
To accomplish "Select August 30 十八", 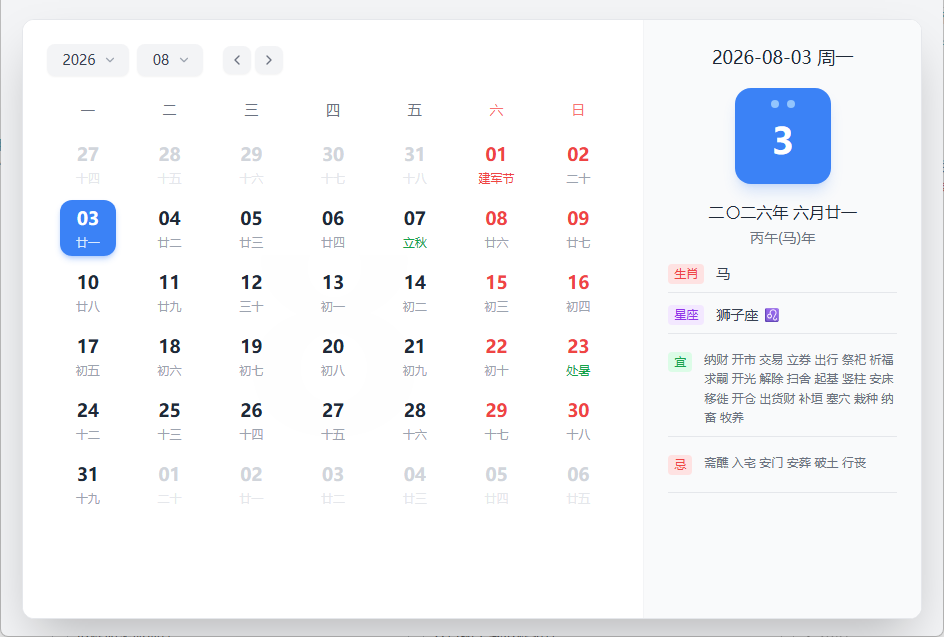I will [578, 420].
